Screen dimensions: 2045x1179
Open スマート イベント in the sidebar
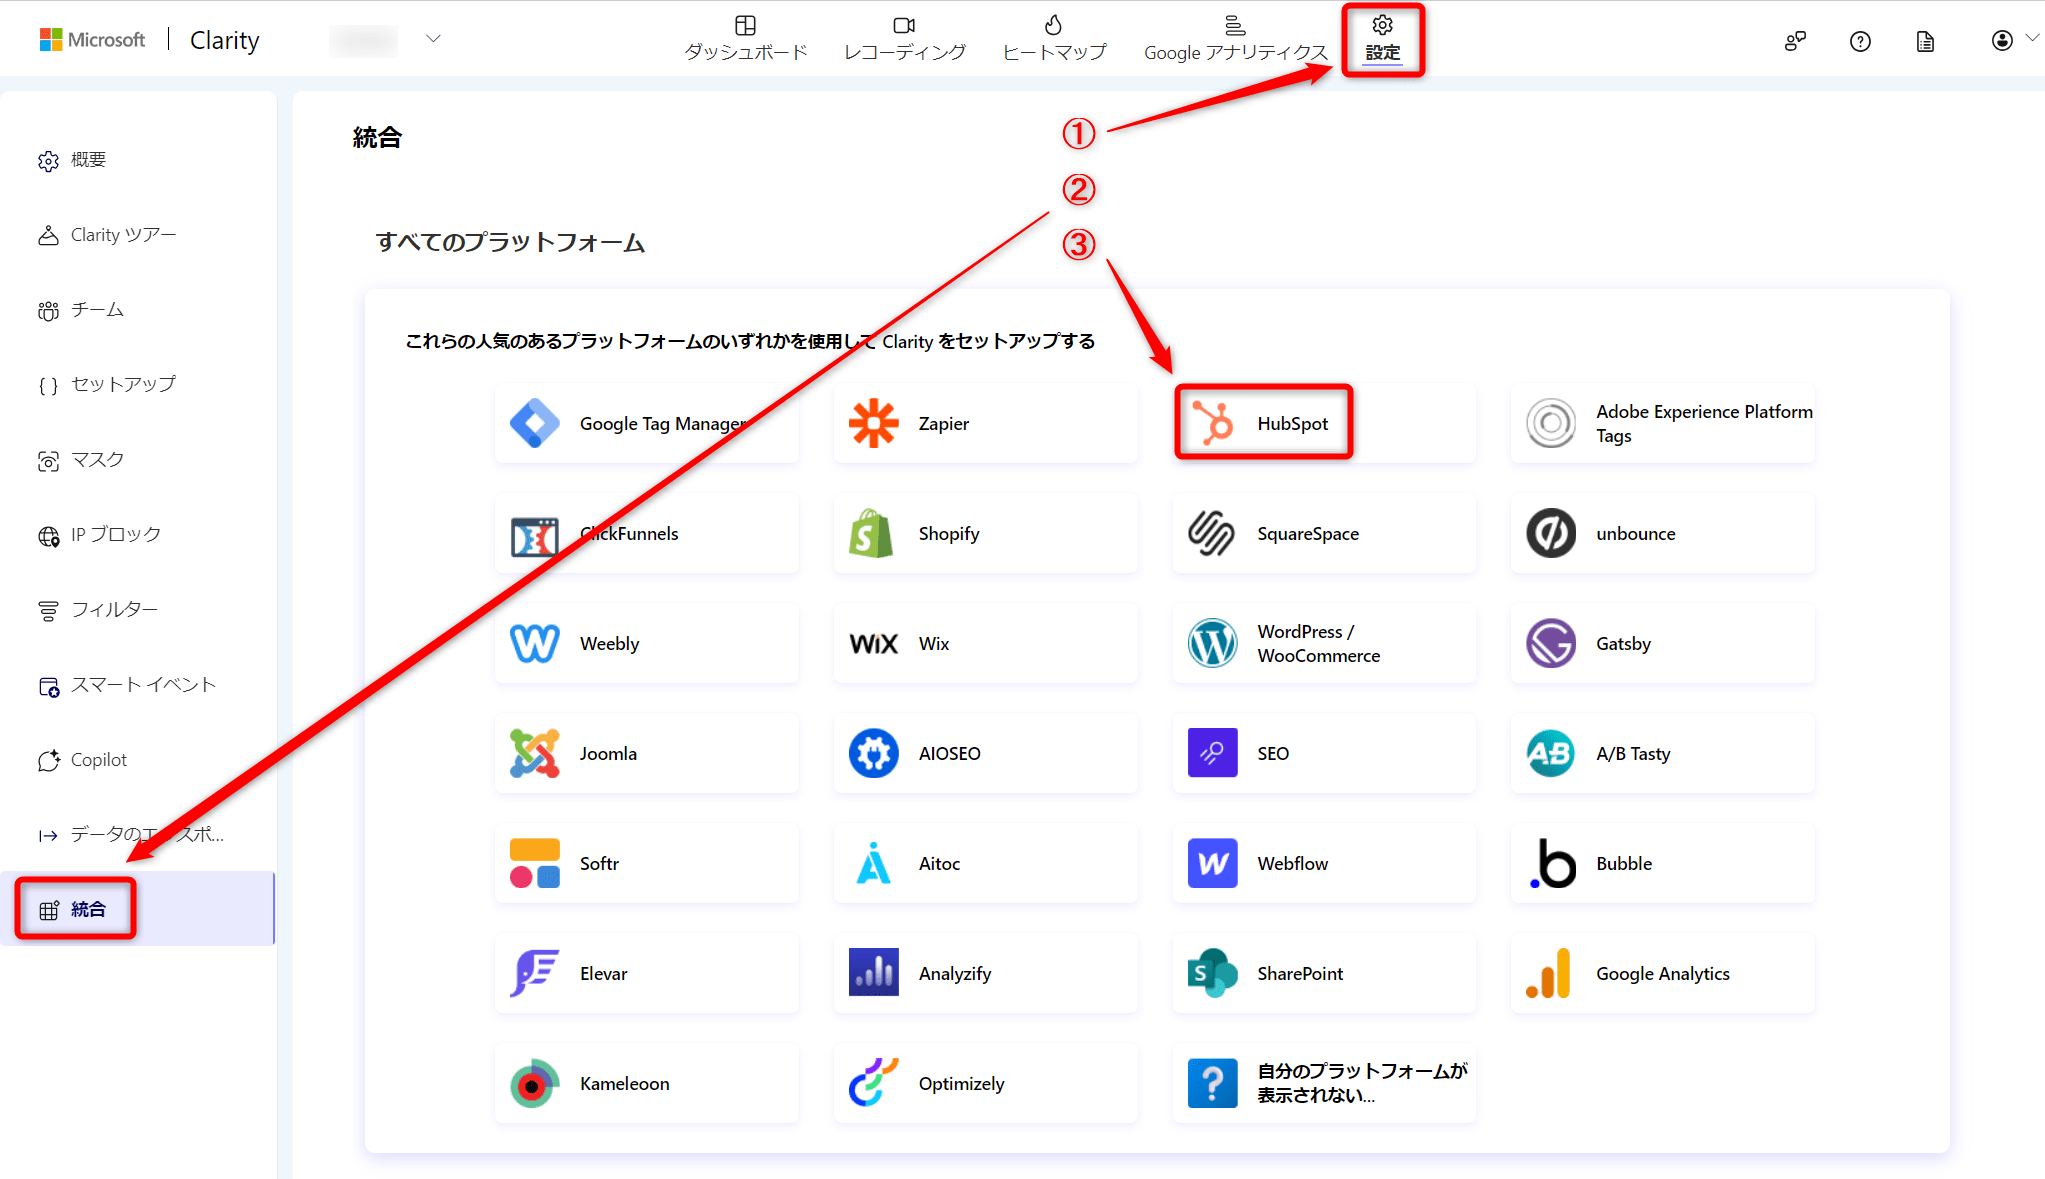point(138,685)
